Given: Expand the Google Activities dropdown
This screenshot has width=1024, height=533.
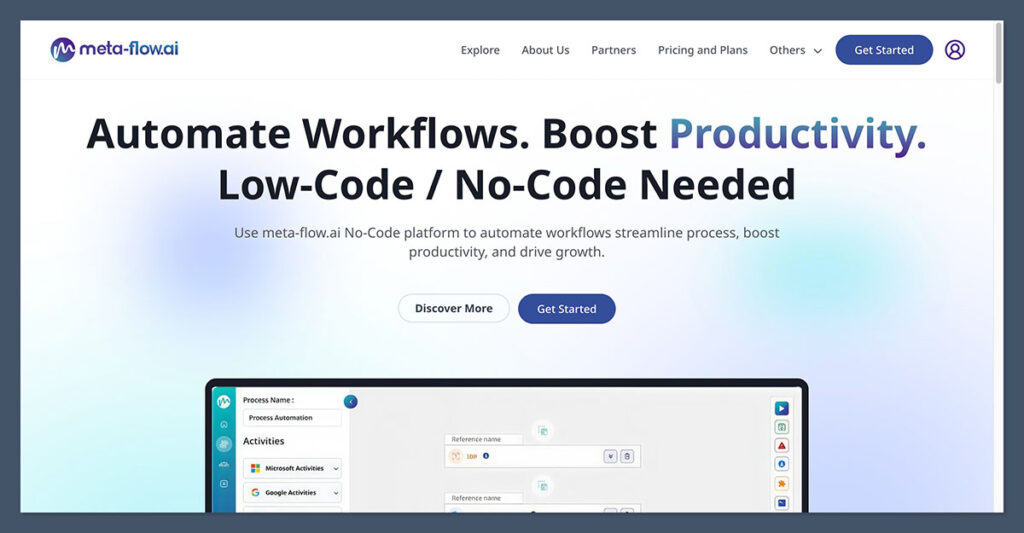Looking at the screenshot, I should point(292,493).
